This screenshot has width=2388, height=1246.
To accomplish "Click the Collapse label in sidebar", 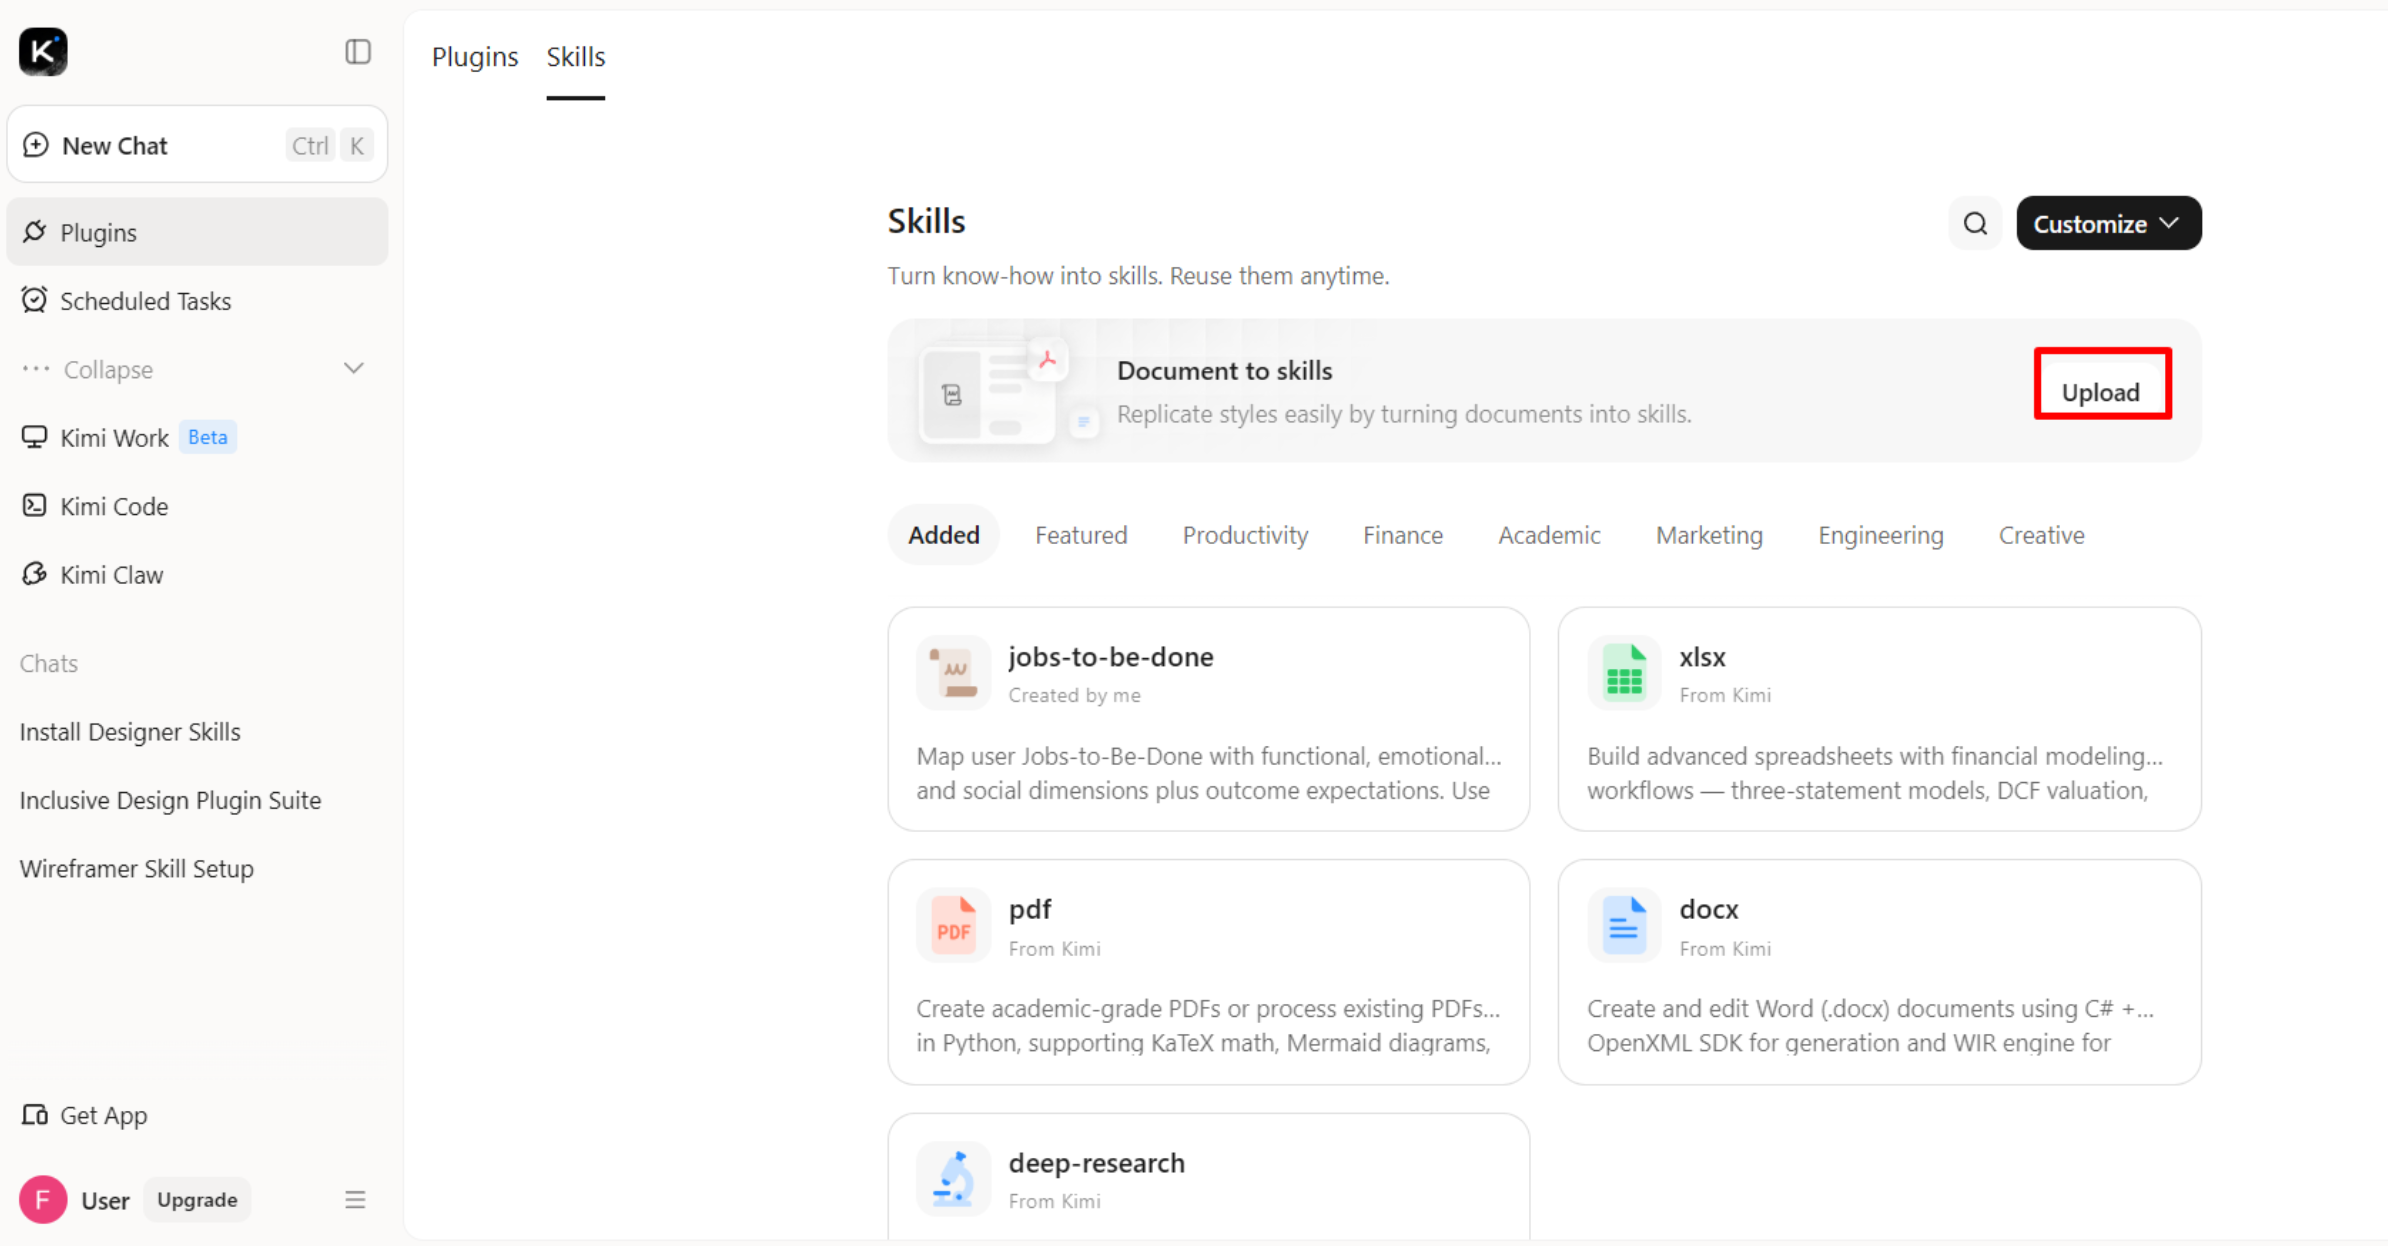I will tap(108, 369).
